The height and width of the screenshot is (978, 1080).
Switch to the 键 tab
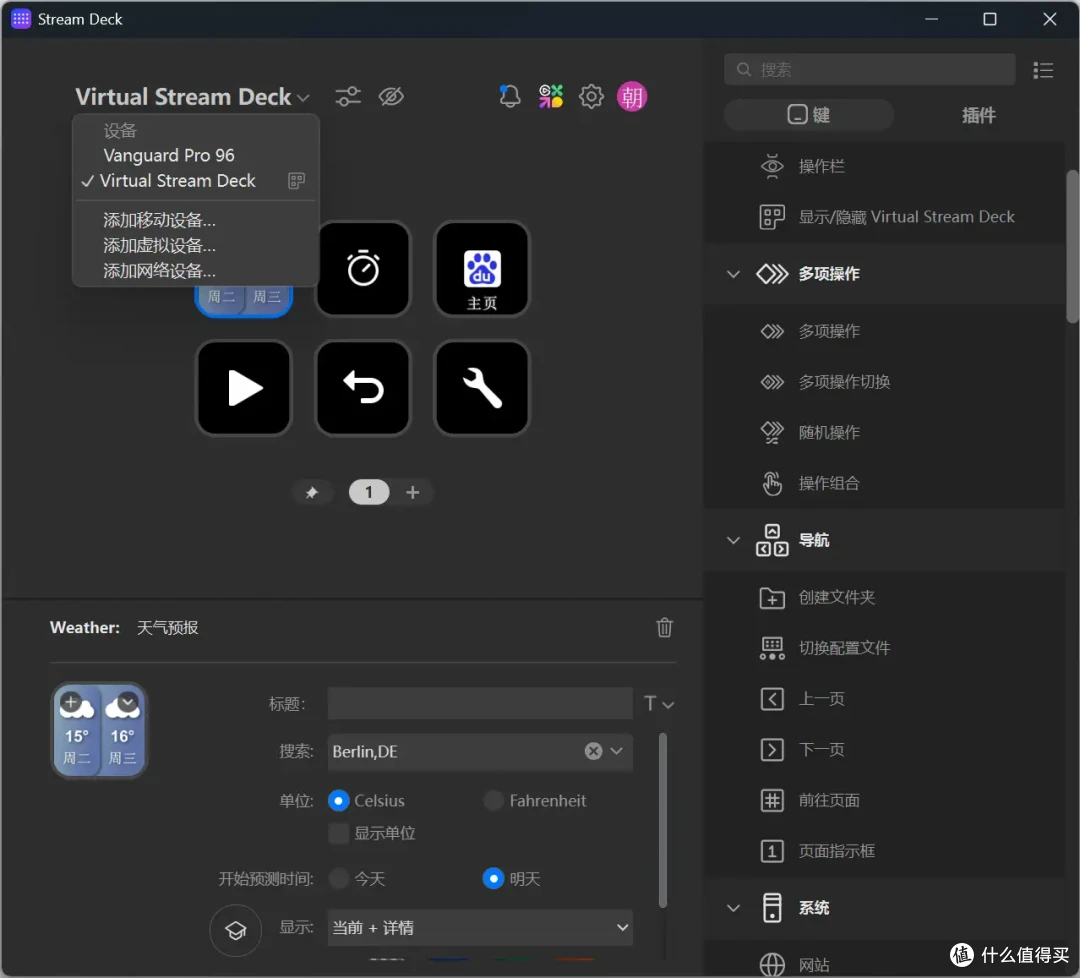coord(809,114)
